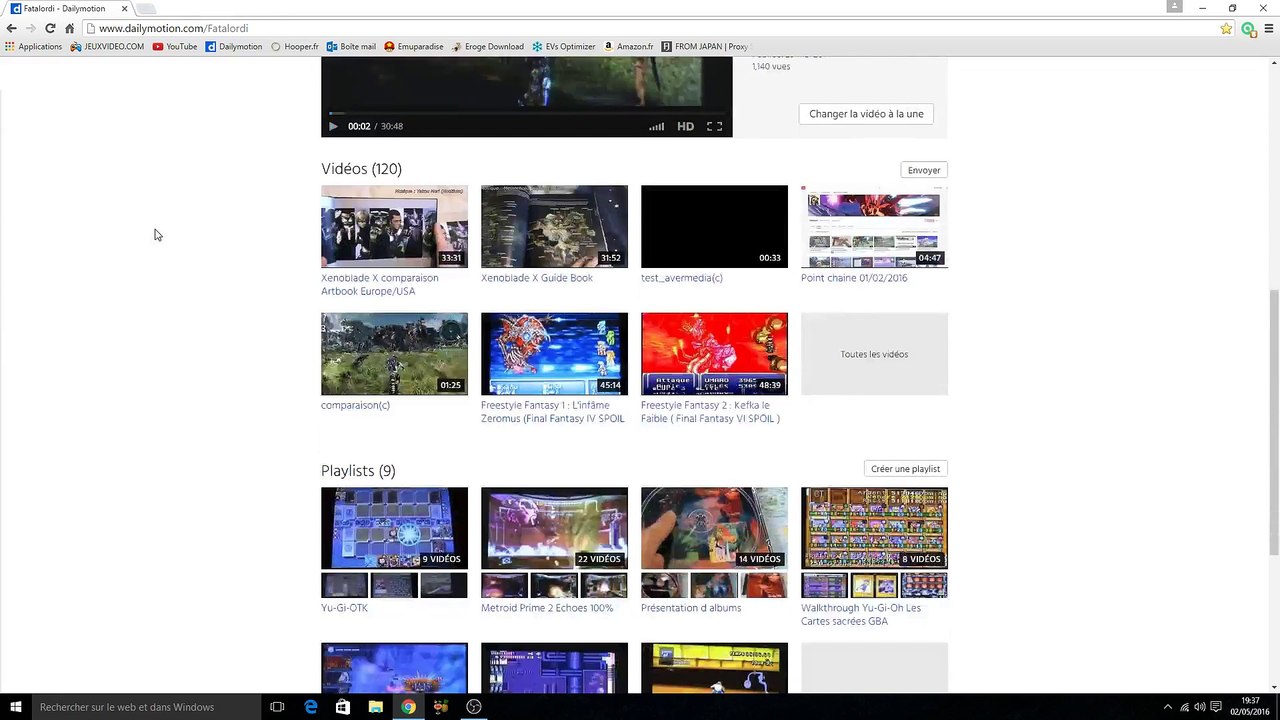Click the green extension icon
Screen dimensions: 1280x720
(x=1248, y=29)
